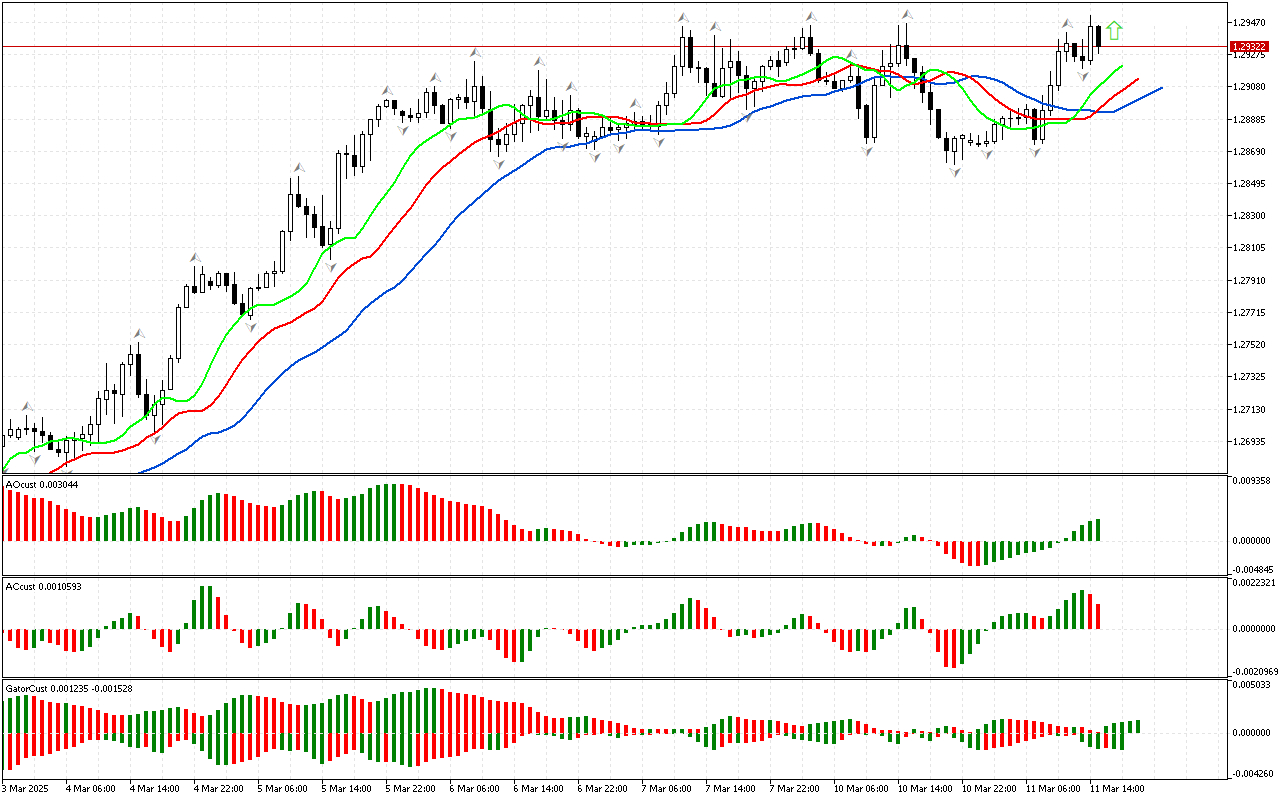Click the 1.29080 price scale label
1280x800 pixels.
(1250, 87)
